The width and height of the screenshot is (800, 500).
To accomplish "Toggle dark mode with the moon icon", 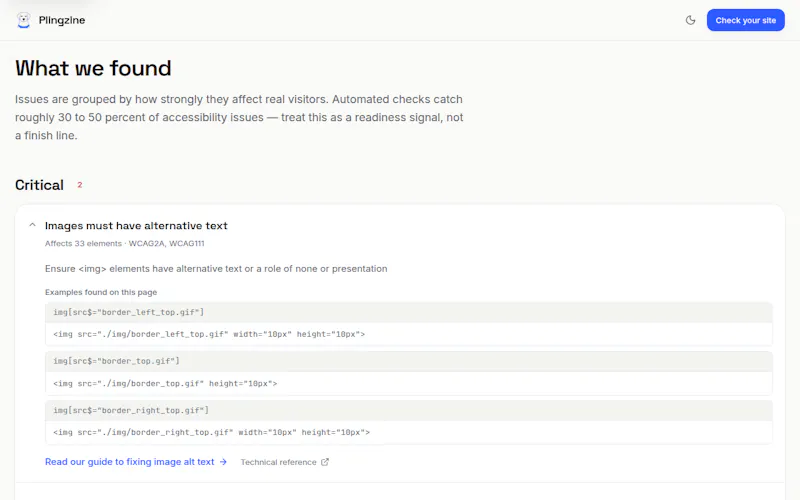I will pos(690,20).
